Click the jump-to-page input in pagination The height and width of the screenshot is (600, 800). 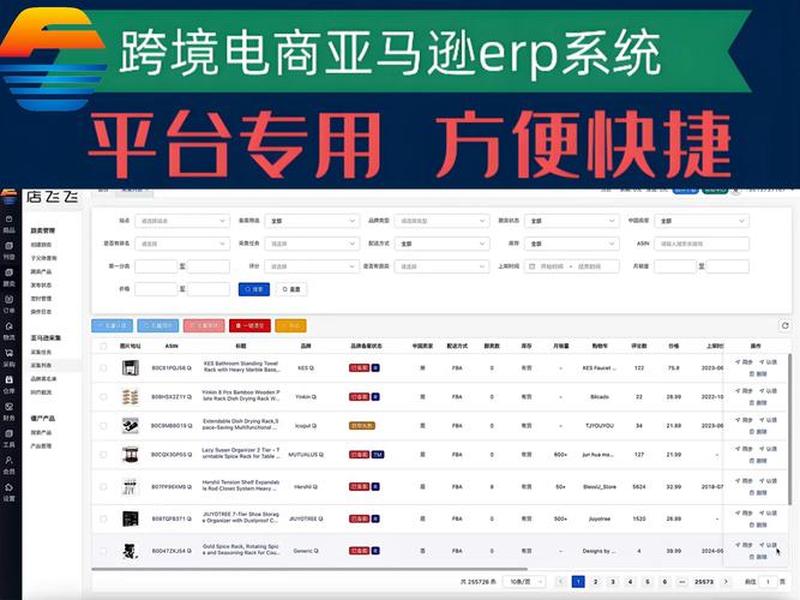[x=768, y=582]
